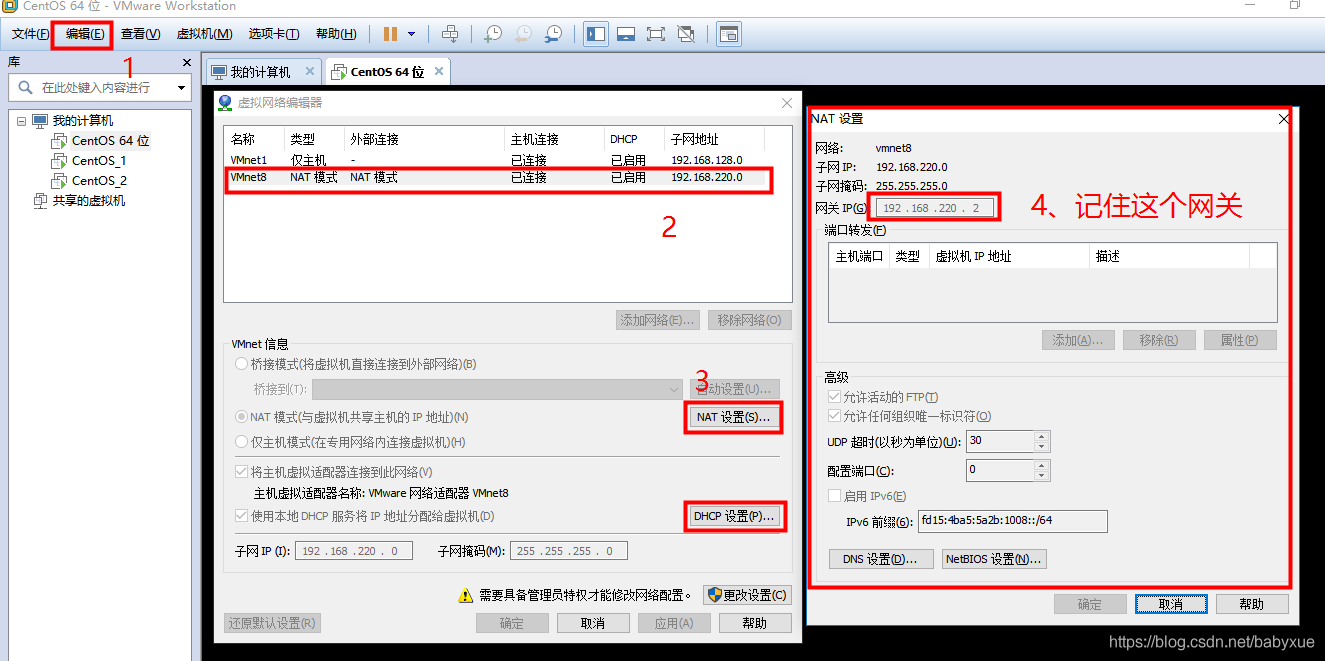Toggle 将主机虚拟适配器连接到此网络 checkbox
This screenshot has height=661, width=1325.
[x=241, y=472]
